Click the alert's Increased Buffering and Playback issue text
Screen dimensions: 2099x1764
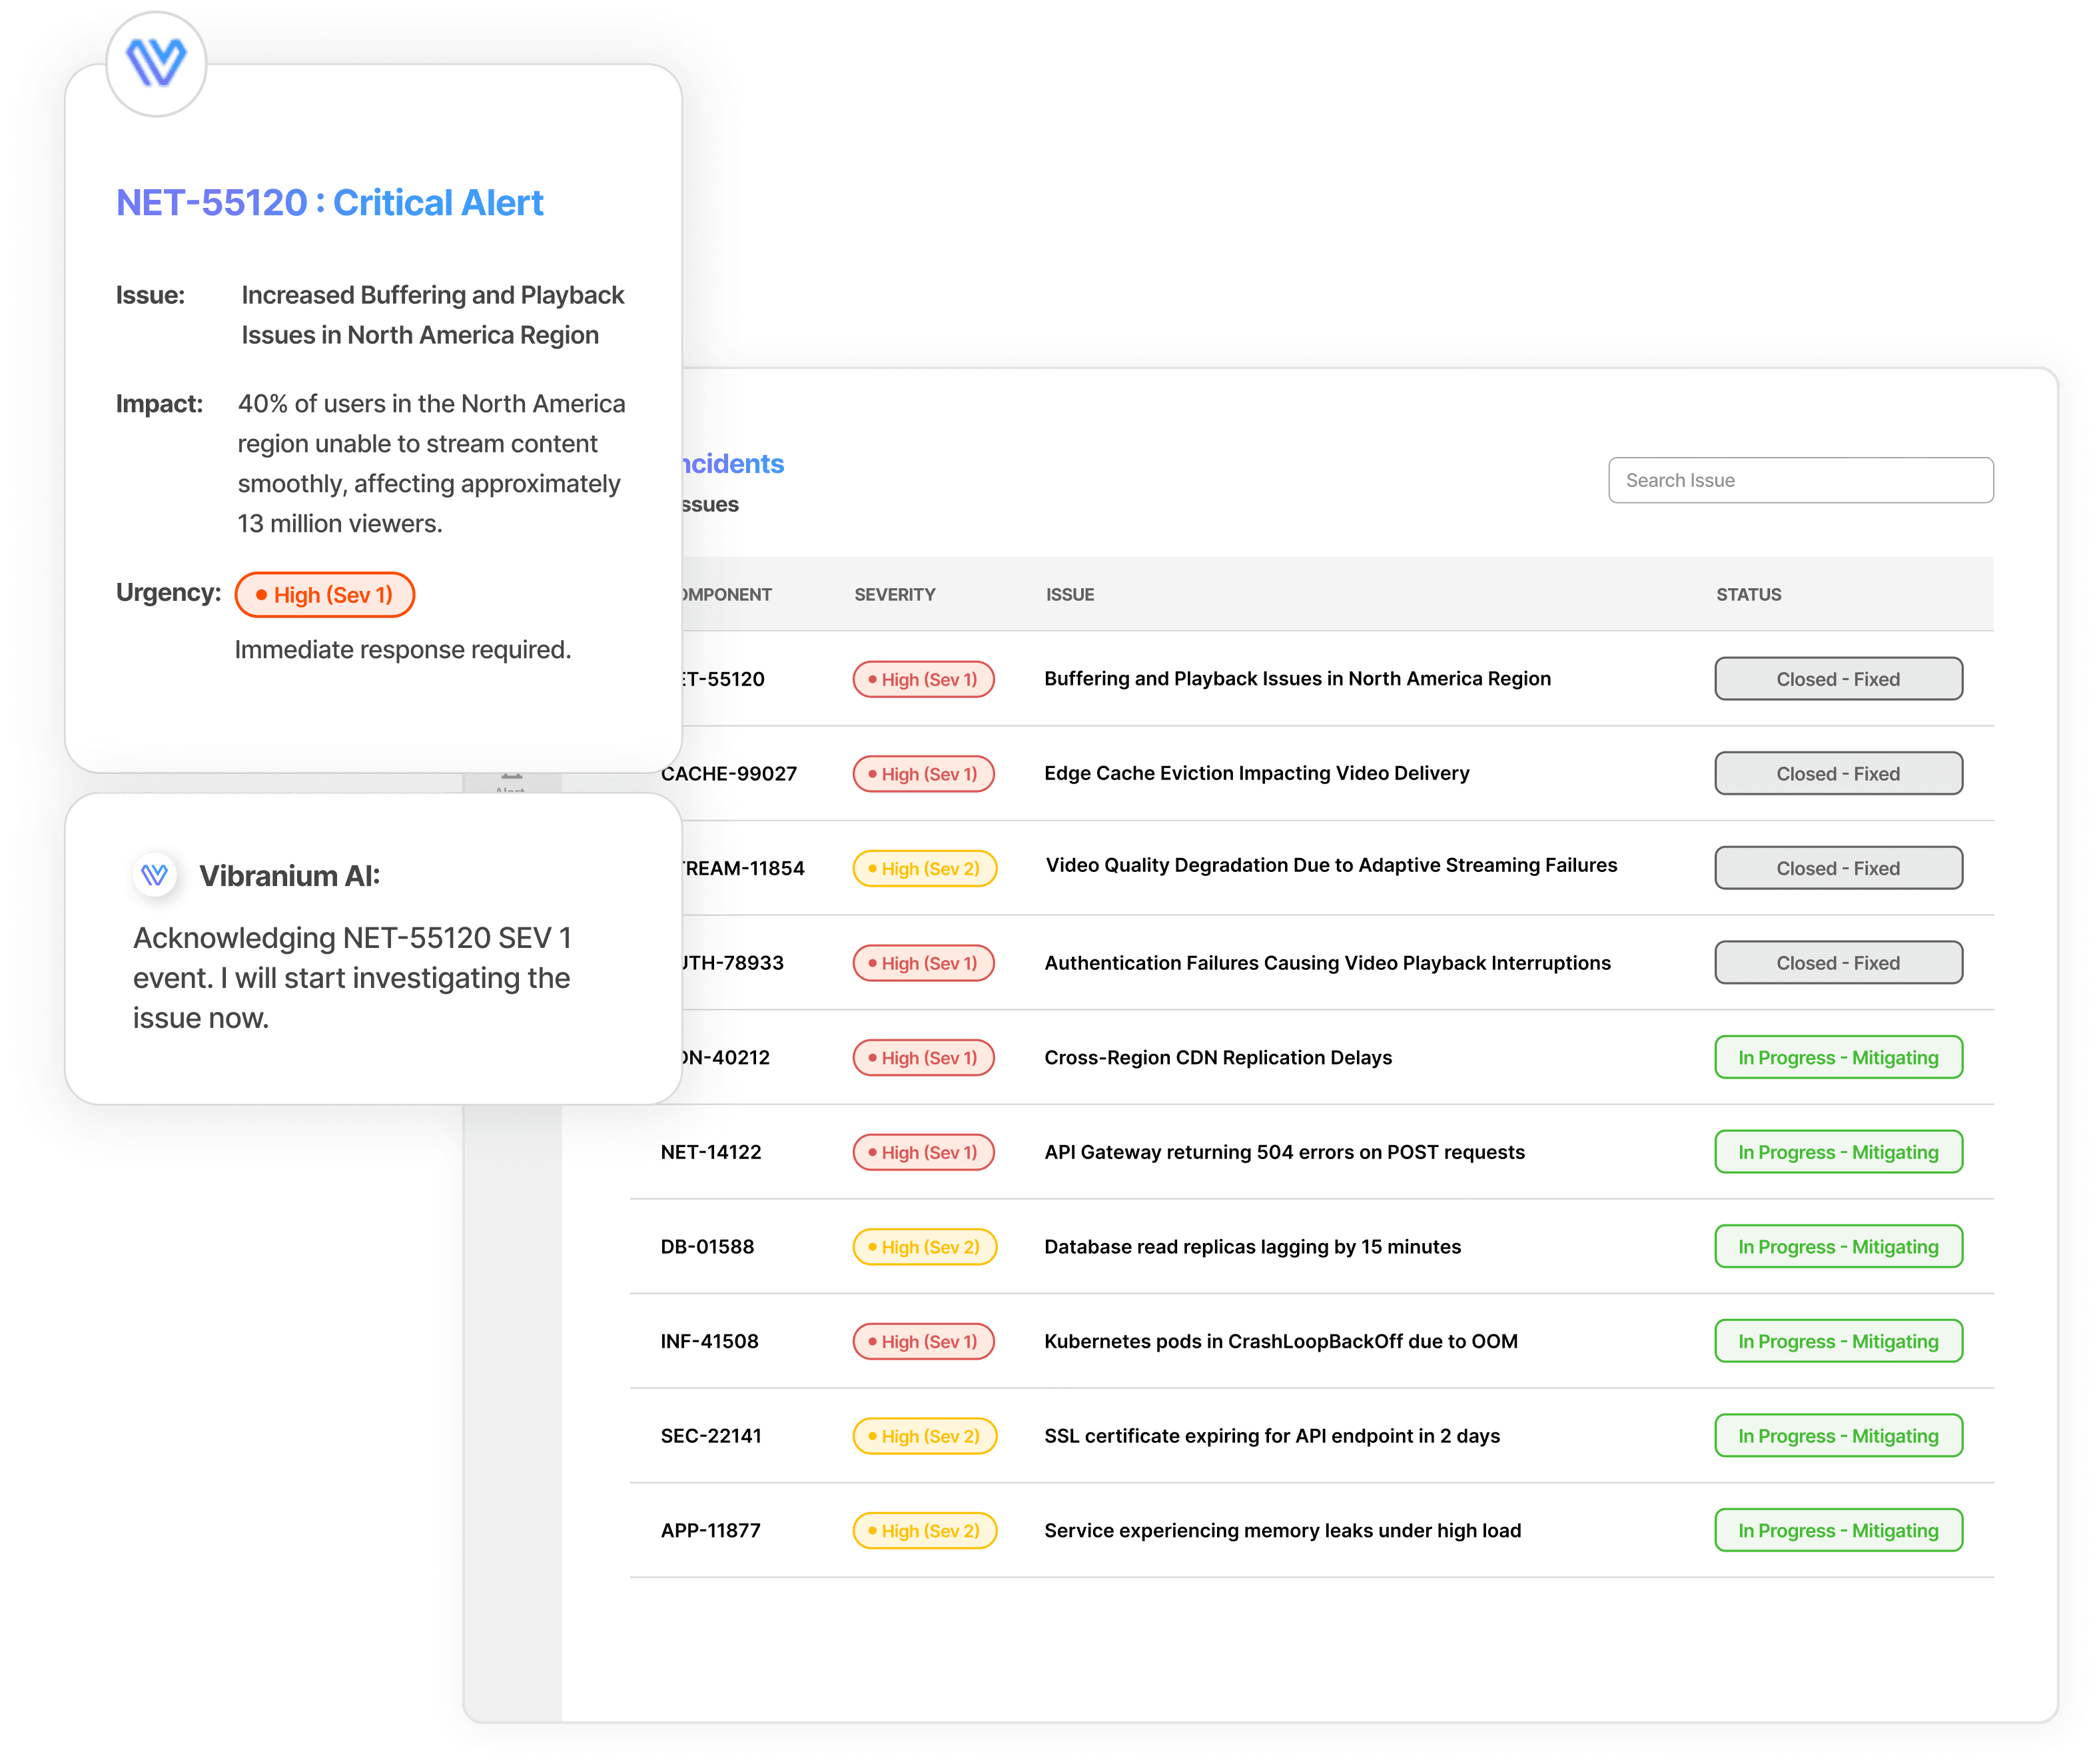coord(432,315)
